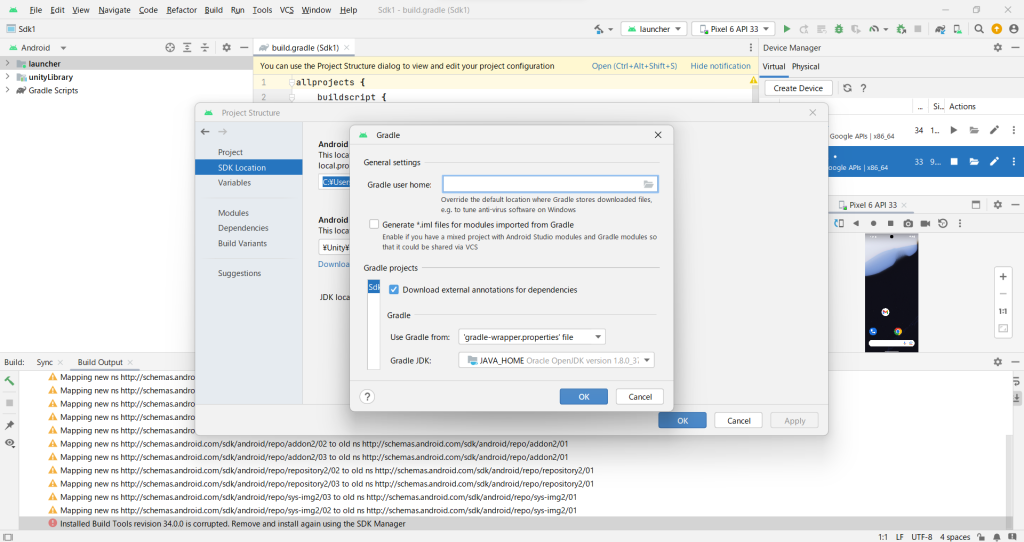Screen dimensions: 1024x542
Task: Click UTF-8 encoding in status bar
Action: (921, 537)
